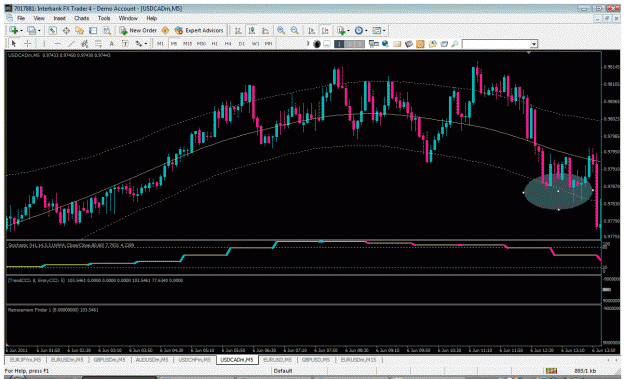The height and width of the screenshot is (379, 625).
Task: Expand the Periods clock dropdown arrow
Action: click(x=366, y=31)
